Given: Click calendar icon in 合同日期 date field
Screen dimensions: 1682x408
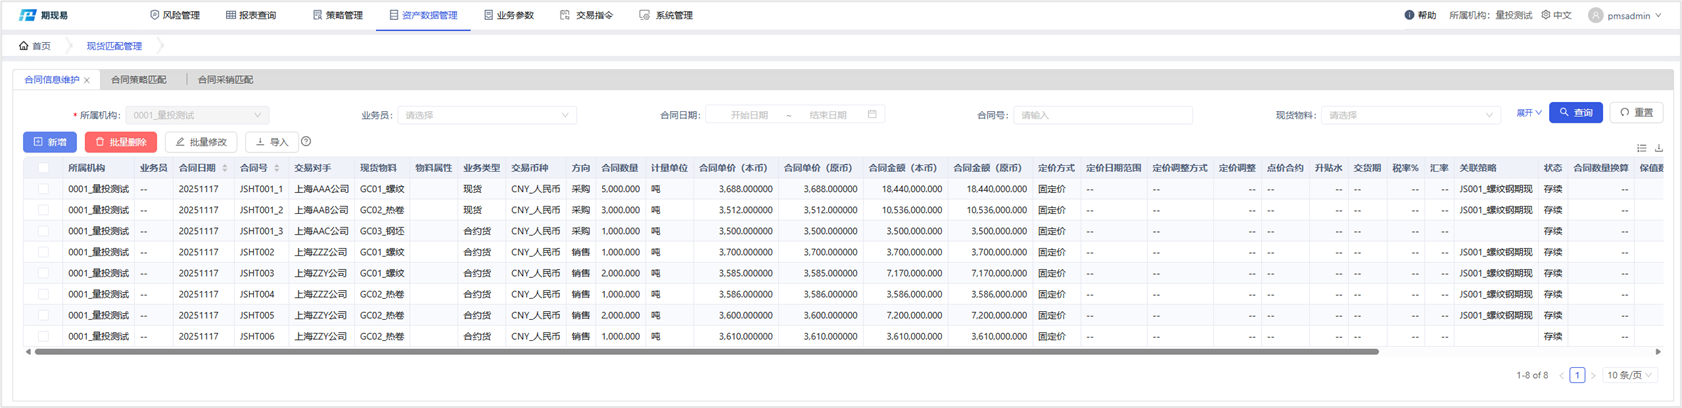Looking at the screenshot, I should click(872, 115).
